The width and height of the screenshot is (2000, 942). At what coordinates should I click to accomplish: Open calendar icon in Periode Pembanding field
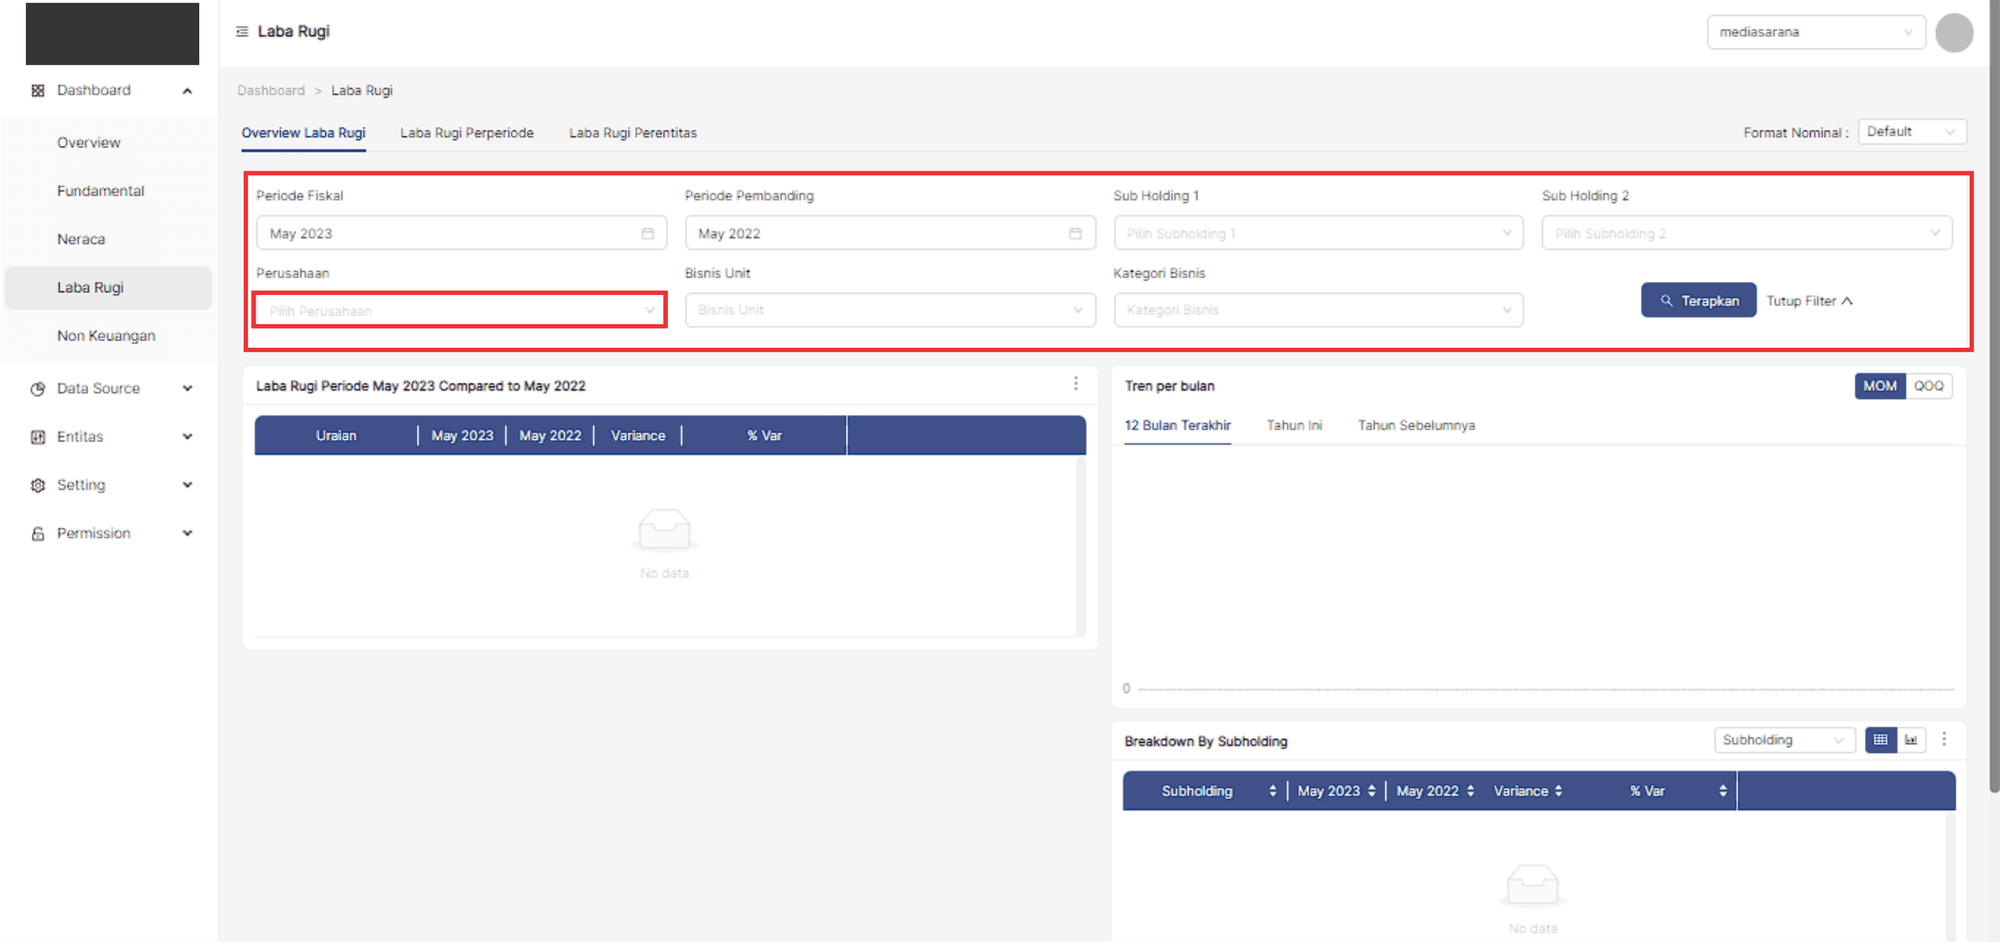point(1075,234)
